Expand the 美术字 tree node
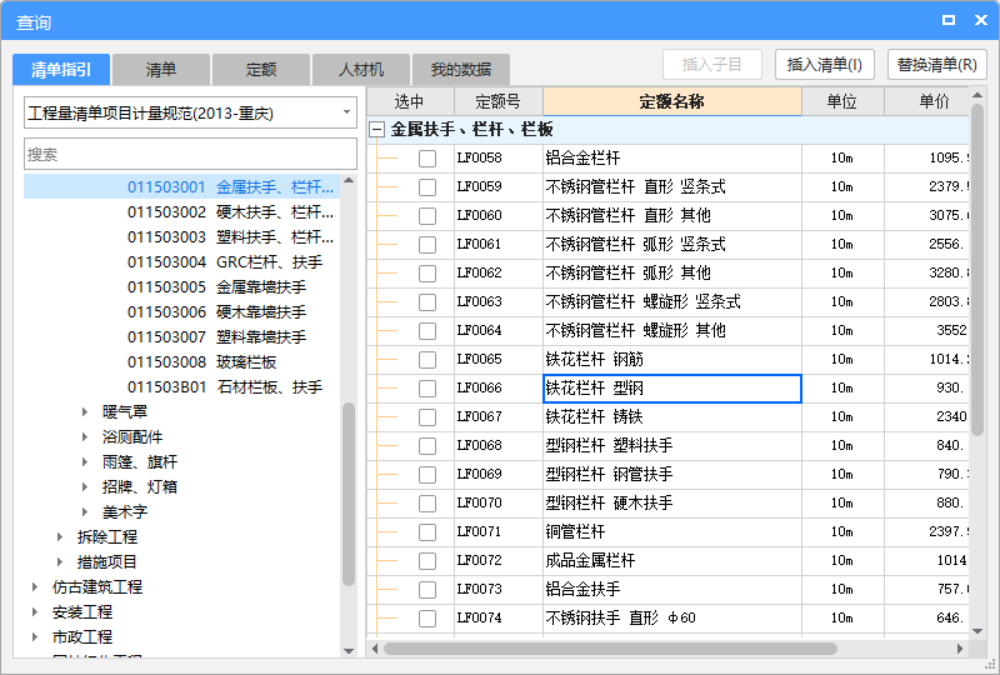 (x=85, y=512)
